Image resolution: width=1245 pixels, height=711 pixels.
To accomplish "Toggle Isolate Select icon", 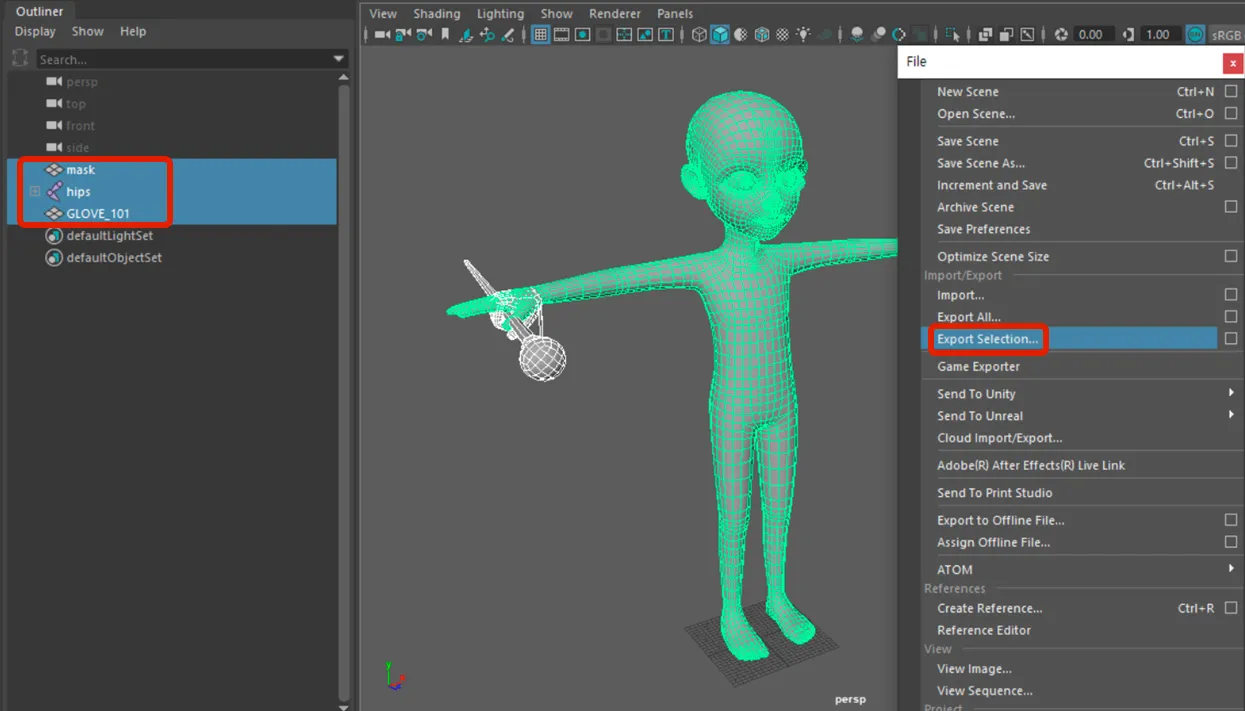I will click(x=952, y=35).
